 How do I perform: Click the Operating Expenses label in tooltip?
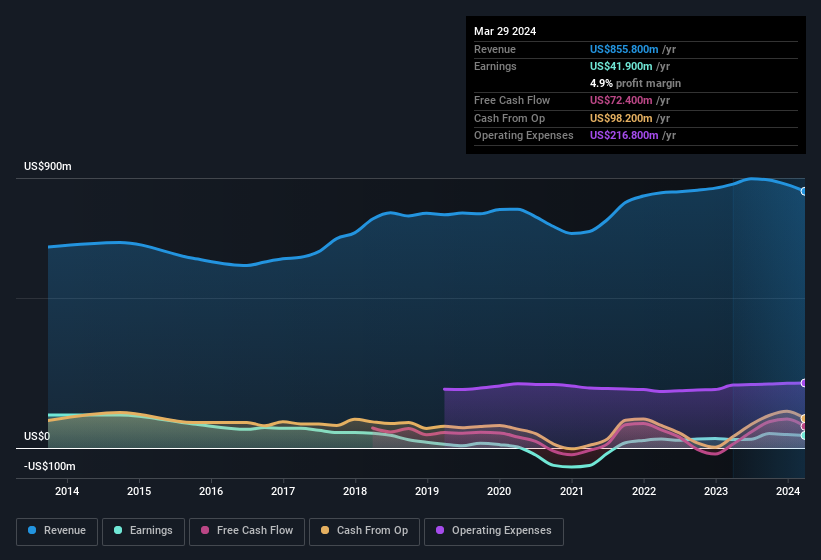[524, 136]
